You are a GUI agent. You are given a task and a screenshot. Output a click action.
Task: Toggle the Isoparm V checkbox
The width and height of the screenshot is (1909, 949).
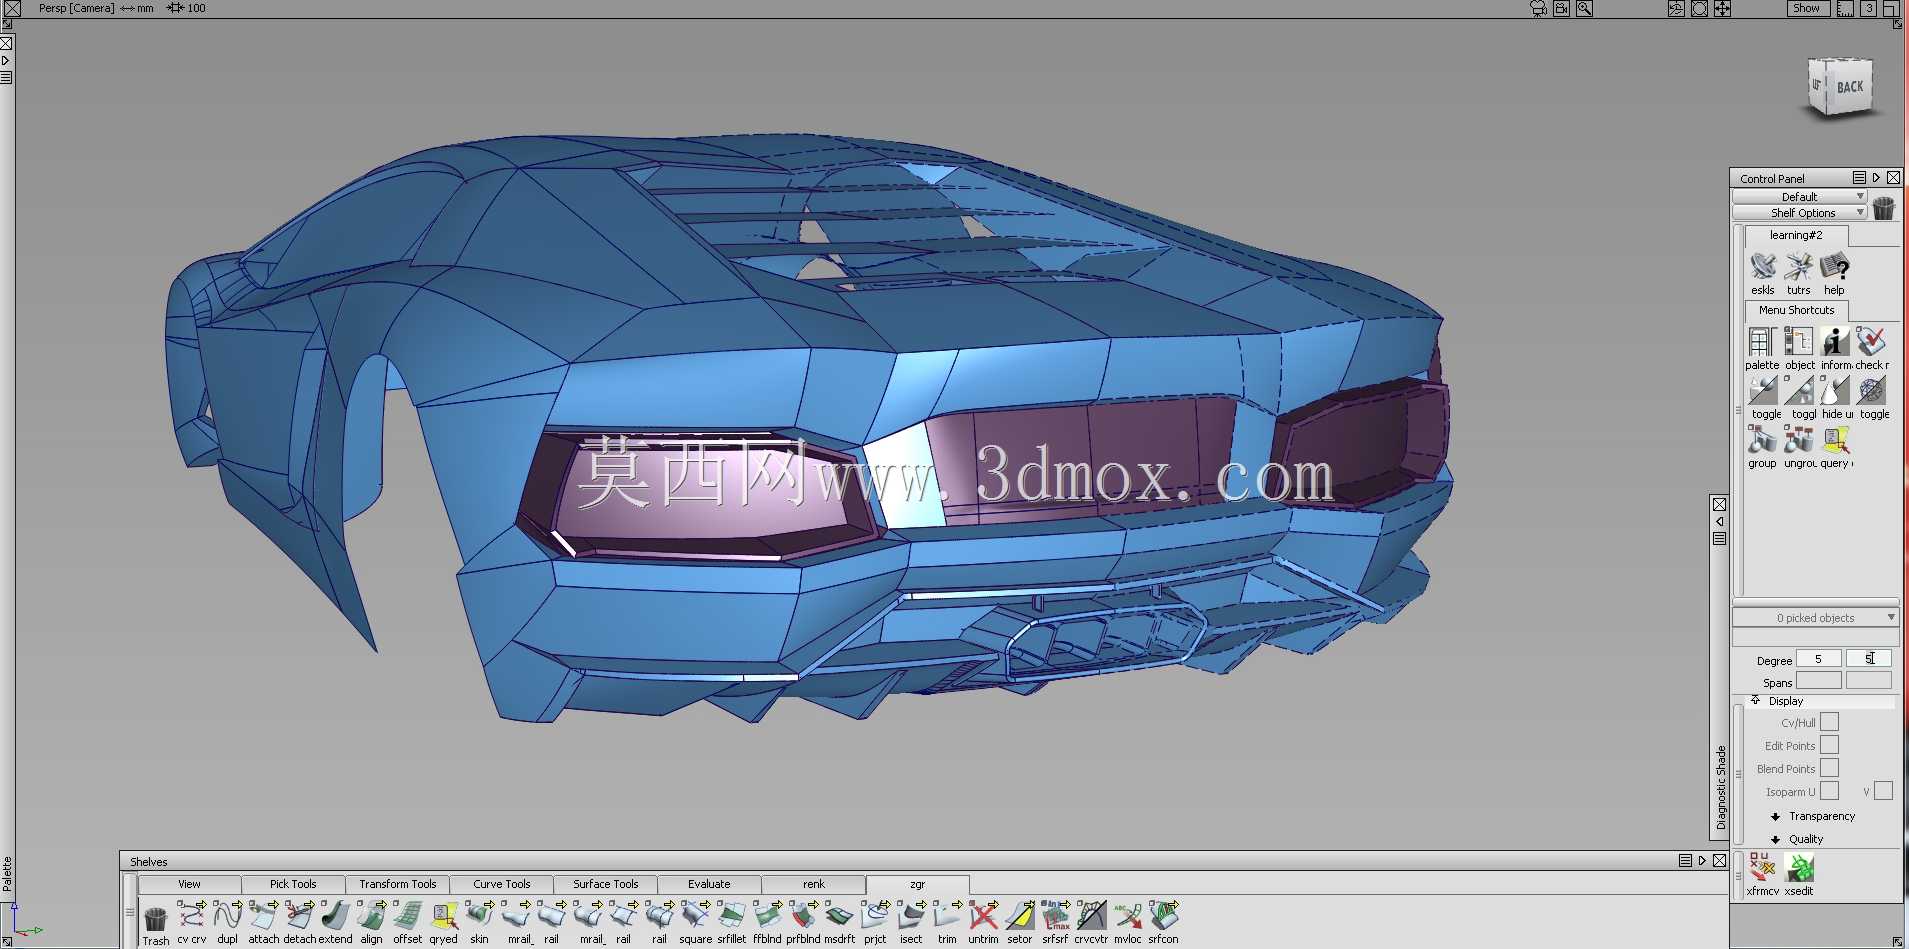pyautogui.click(x=1883, y=791)
